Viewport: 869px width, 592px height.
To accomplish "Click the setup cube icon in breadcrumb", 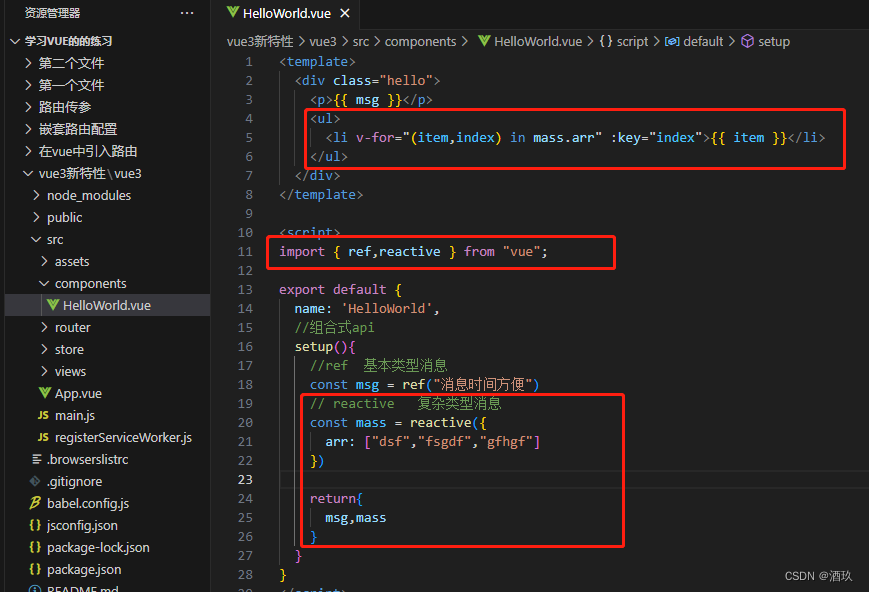I will click(x=748, y=41).
